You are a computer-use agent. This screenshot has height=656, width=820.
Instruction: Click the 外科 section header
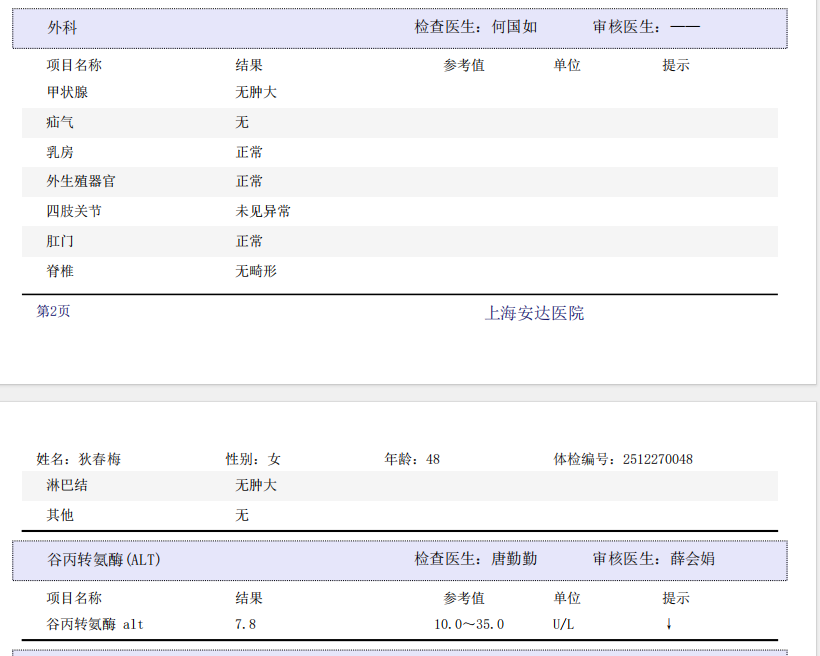pyautogui.click(x=62, y=27)
